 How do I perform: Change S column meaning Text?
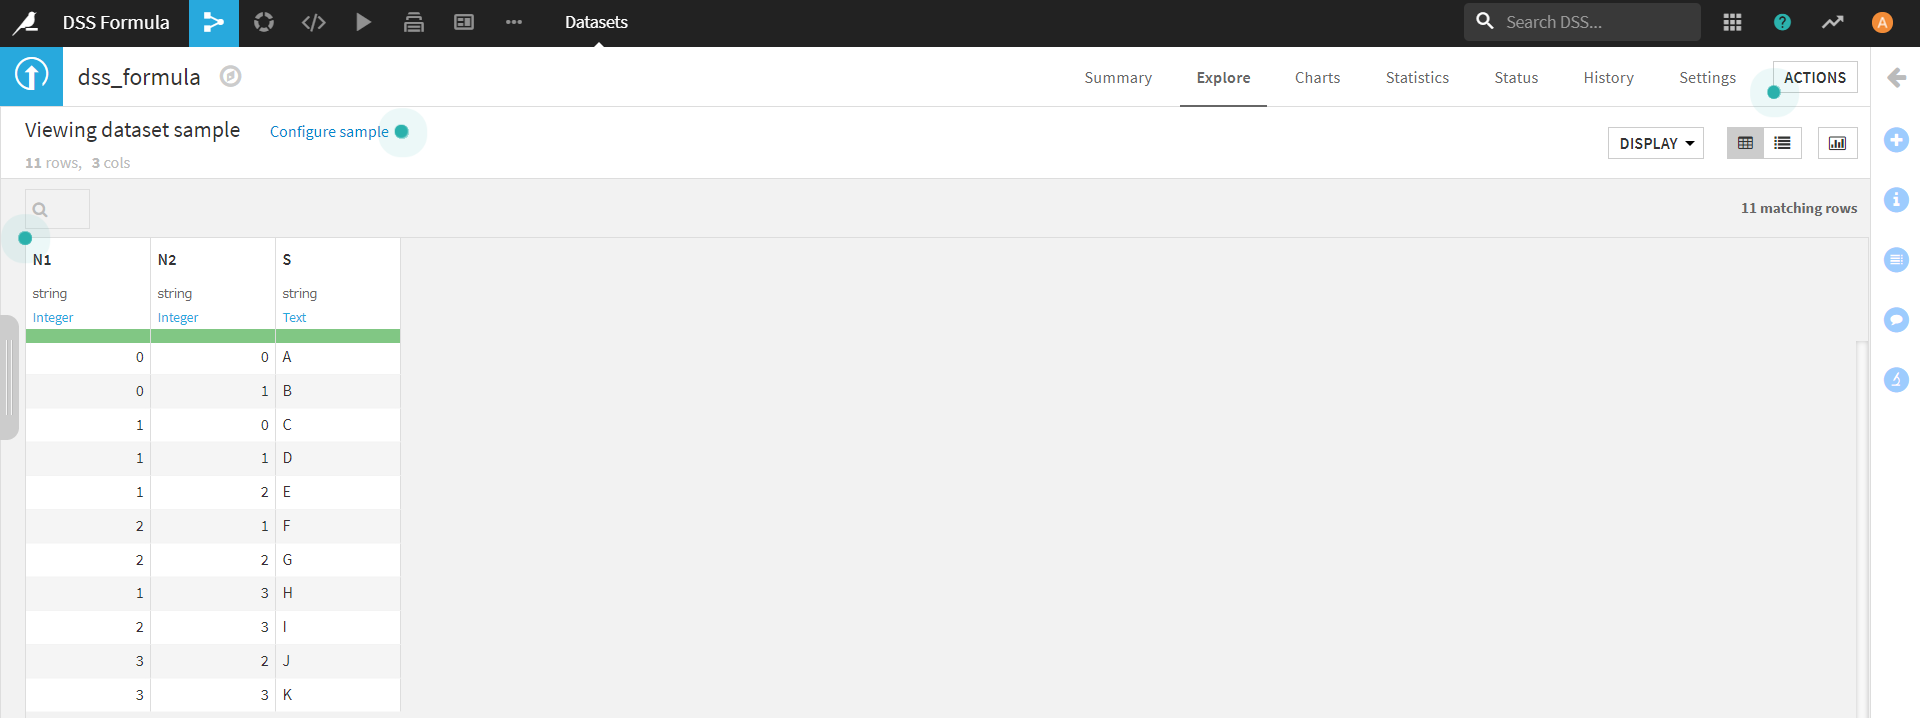[x=294, y=318]
